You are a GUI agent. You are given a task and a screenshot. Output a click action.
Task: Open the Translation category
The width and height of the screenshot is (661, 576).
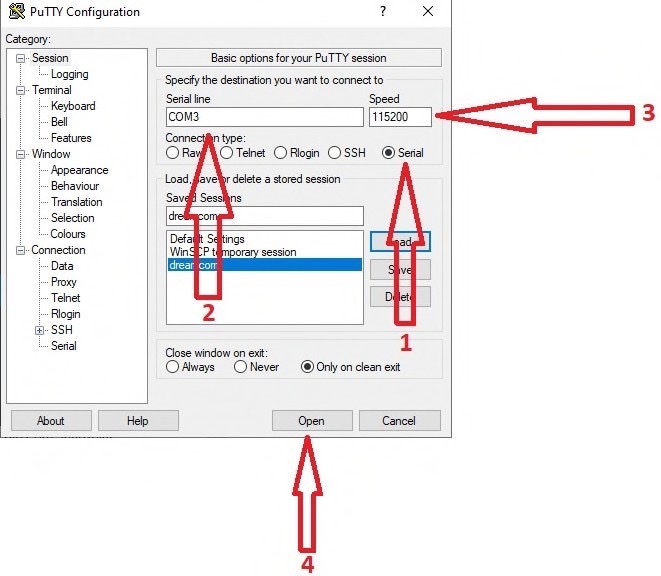[x=77, y=202]
